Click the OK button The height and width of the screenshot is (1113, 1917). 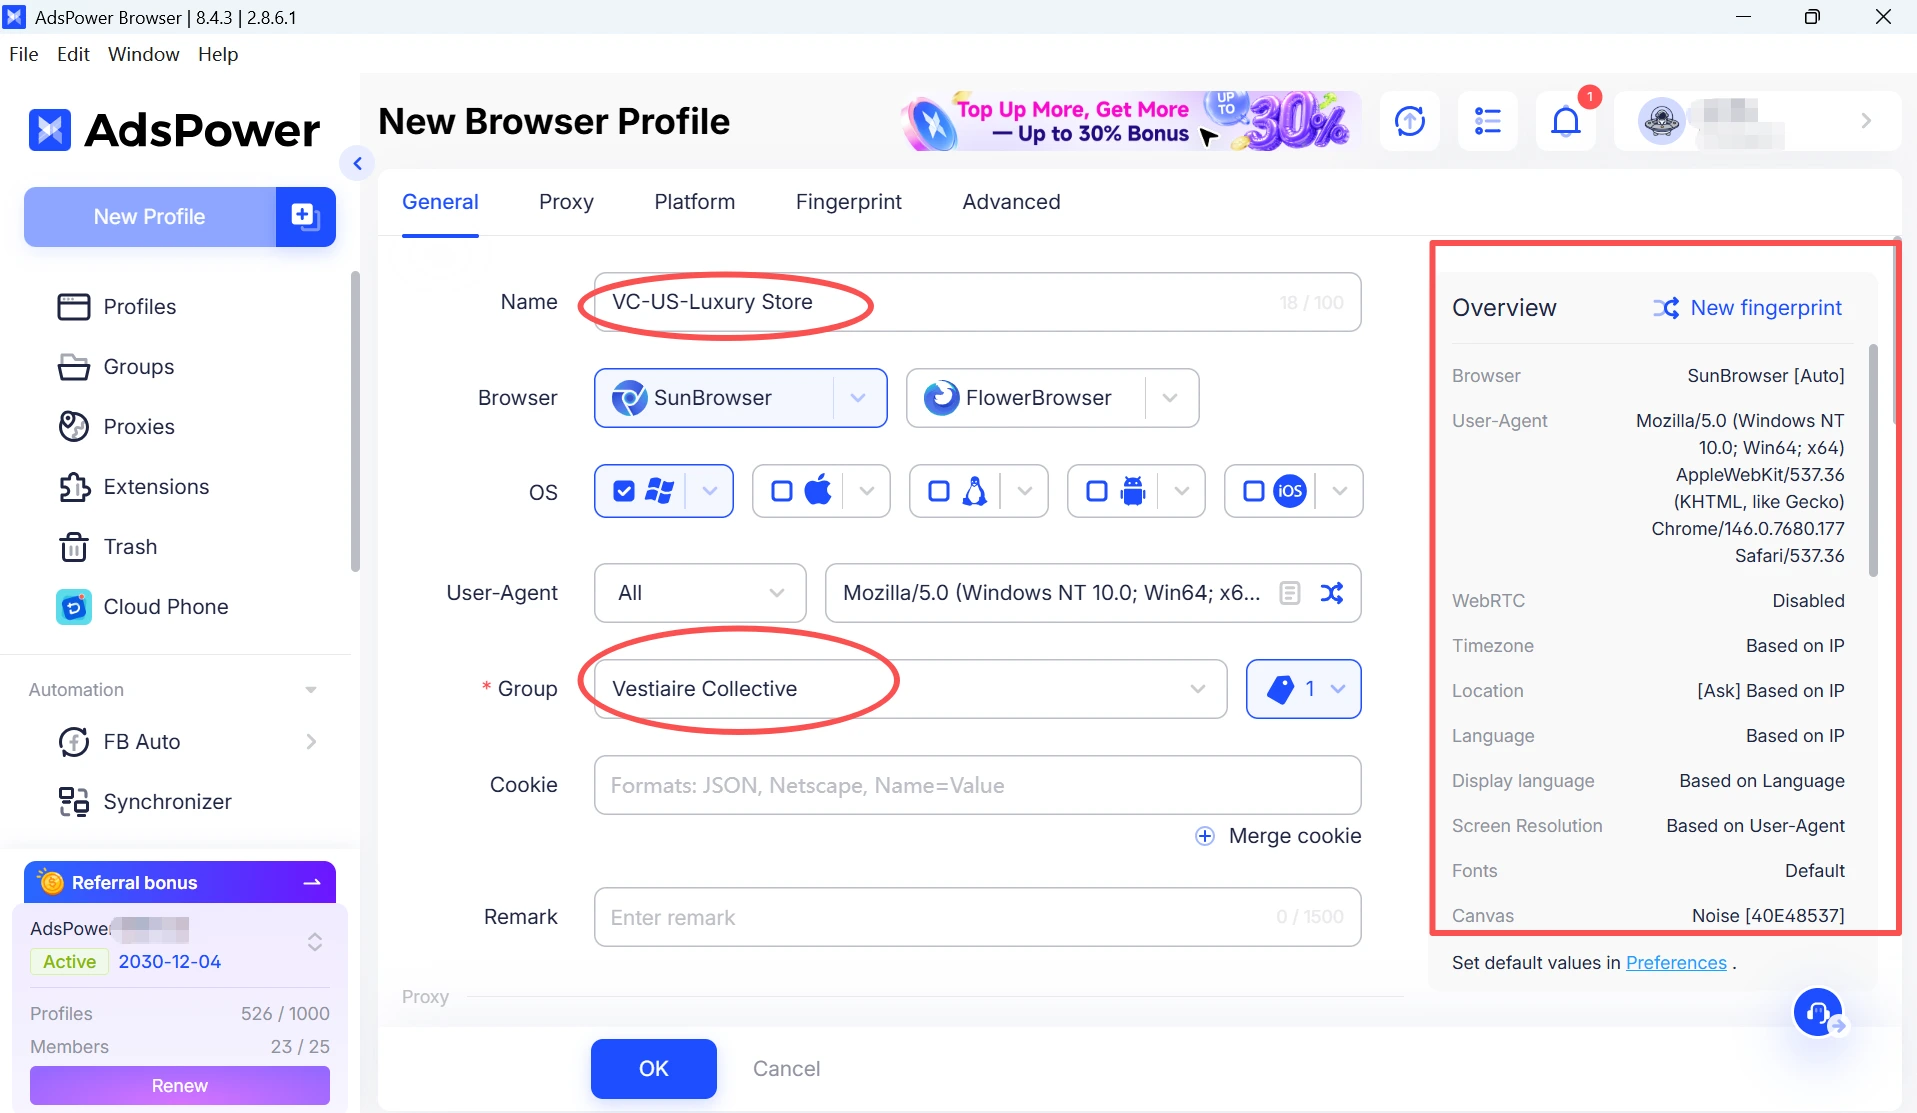(654, 1068)
